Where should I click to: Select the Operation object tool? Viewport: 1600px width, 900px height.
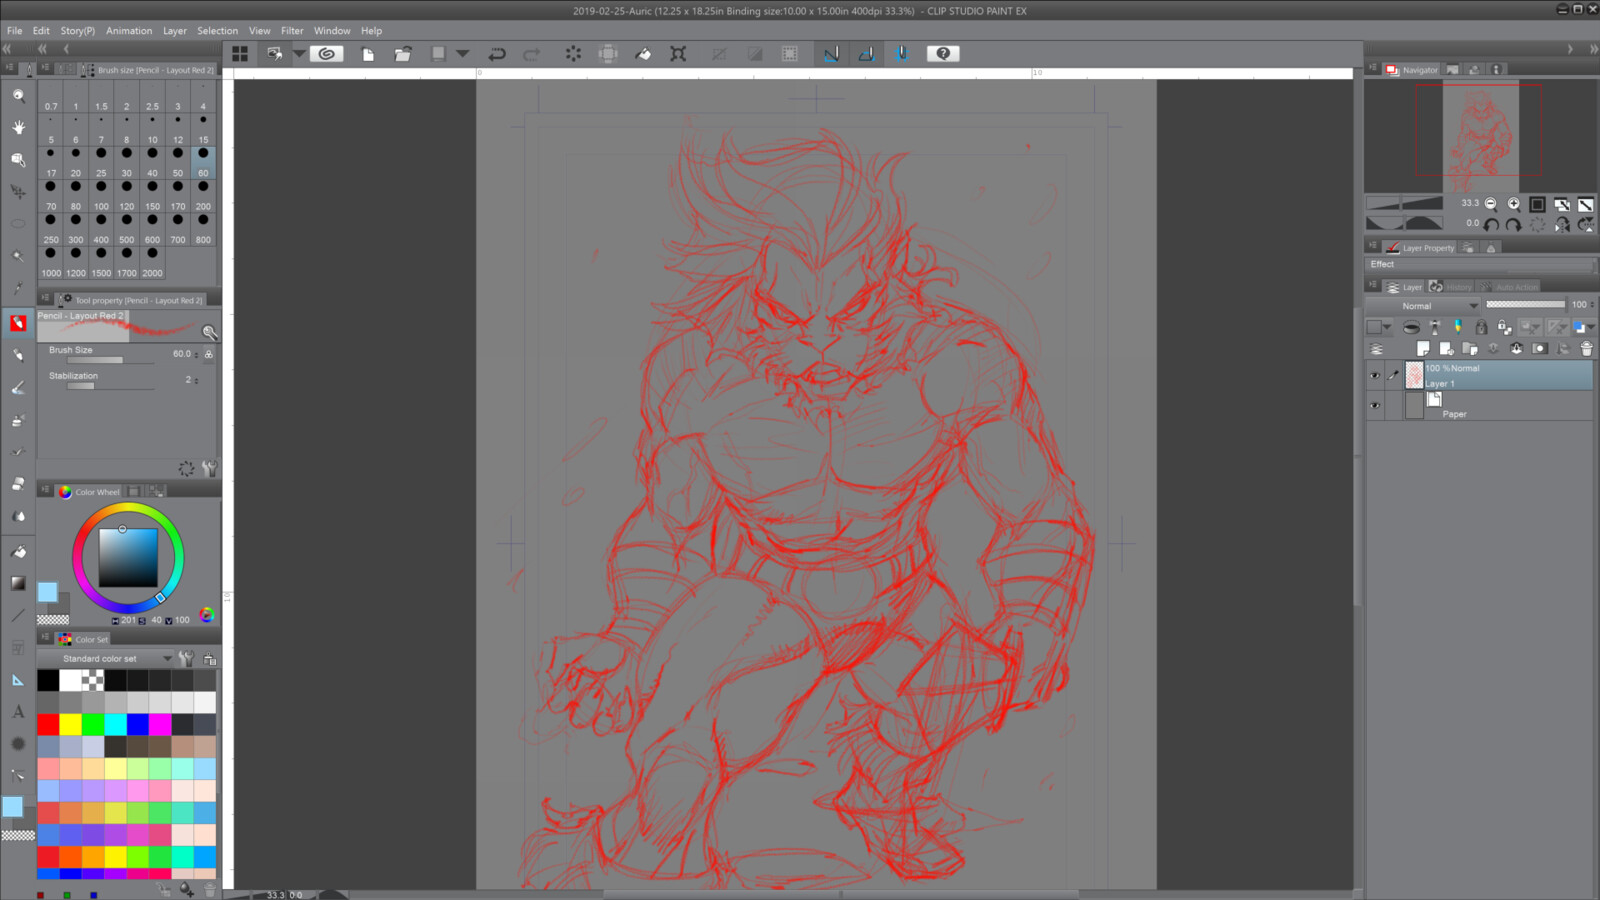pyautogui.click(x=18, y=159)
